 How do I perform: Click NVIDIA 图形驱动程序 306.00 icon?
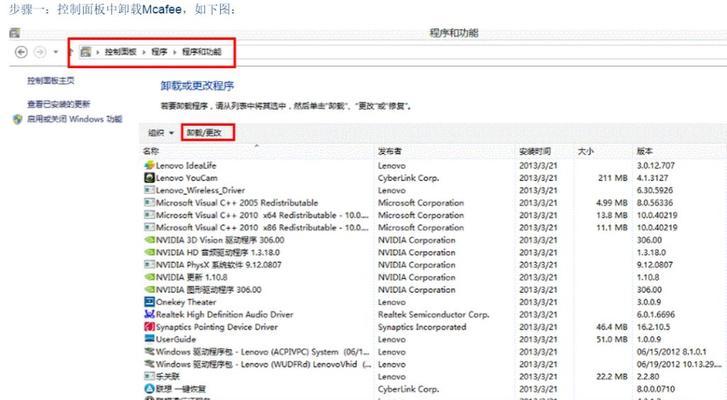click(x=149, y=290)
